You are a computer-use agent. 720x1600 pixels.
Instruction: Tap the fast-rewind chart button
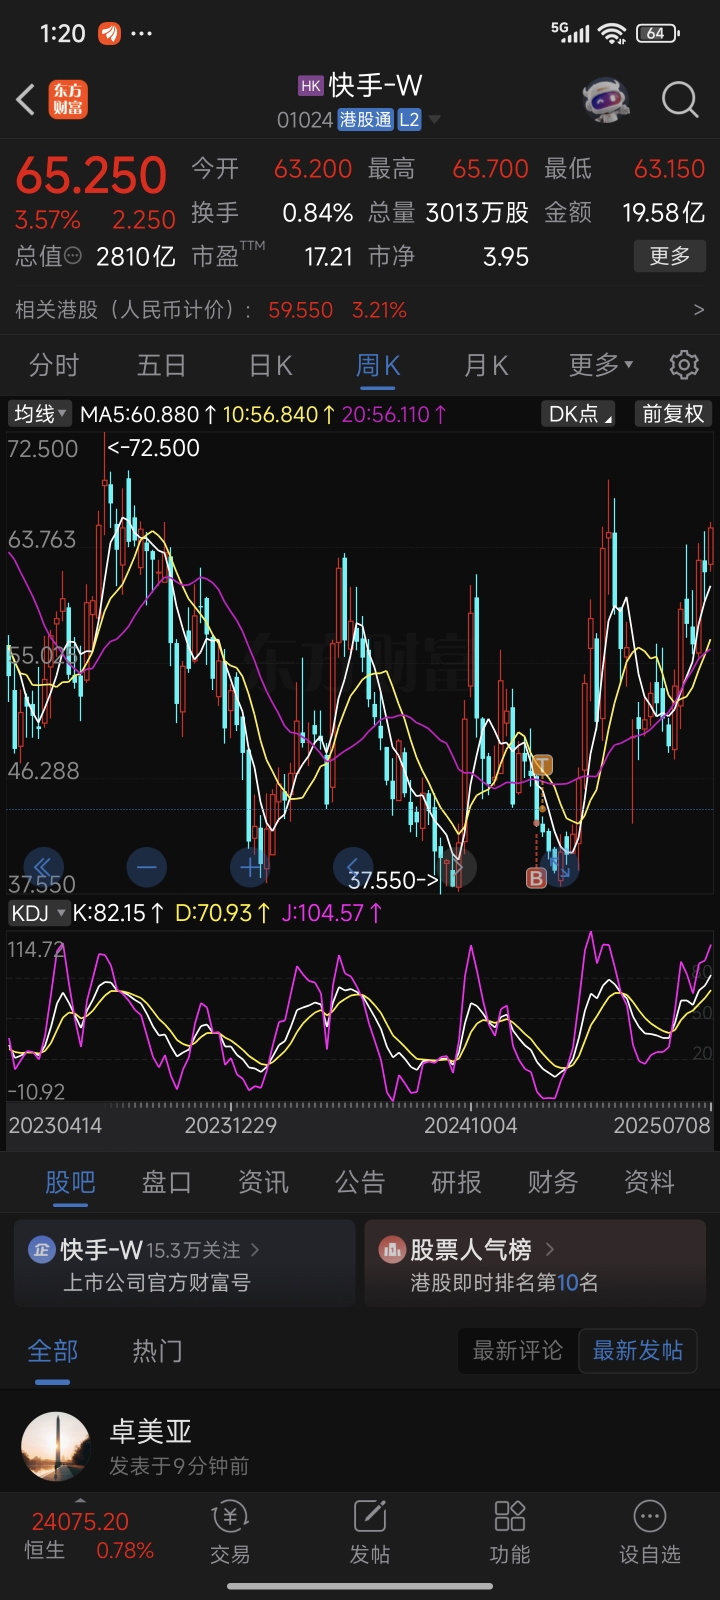[42, 866]
